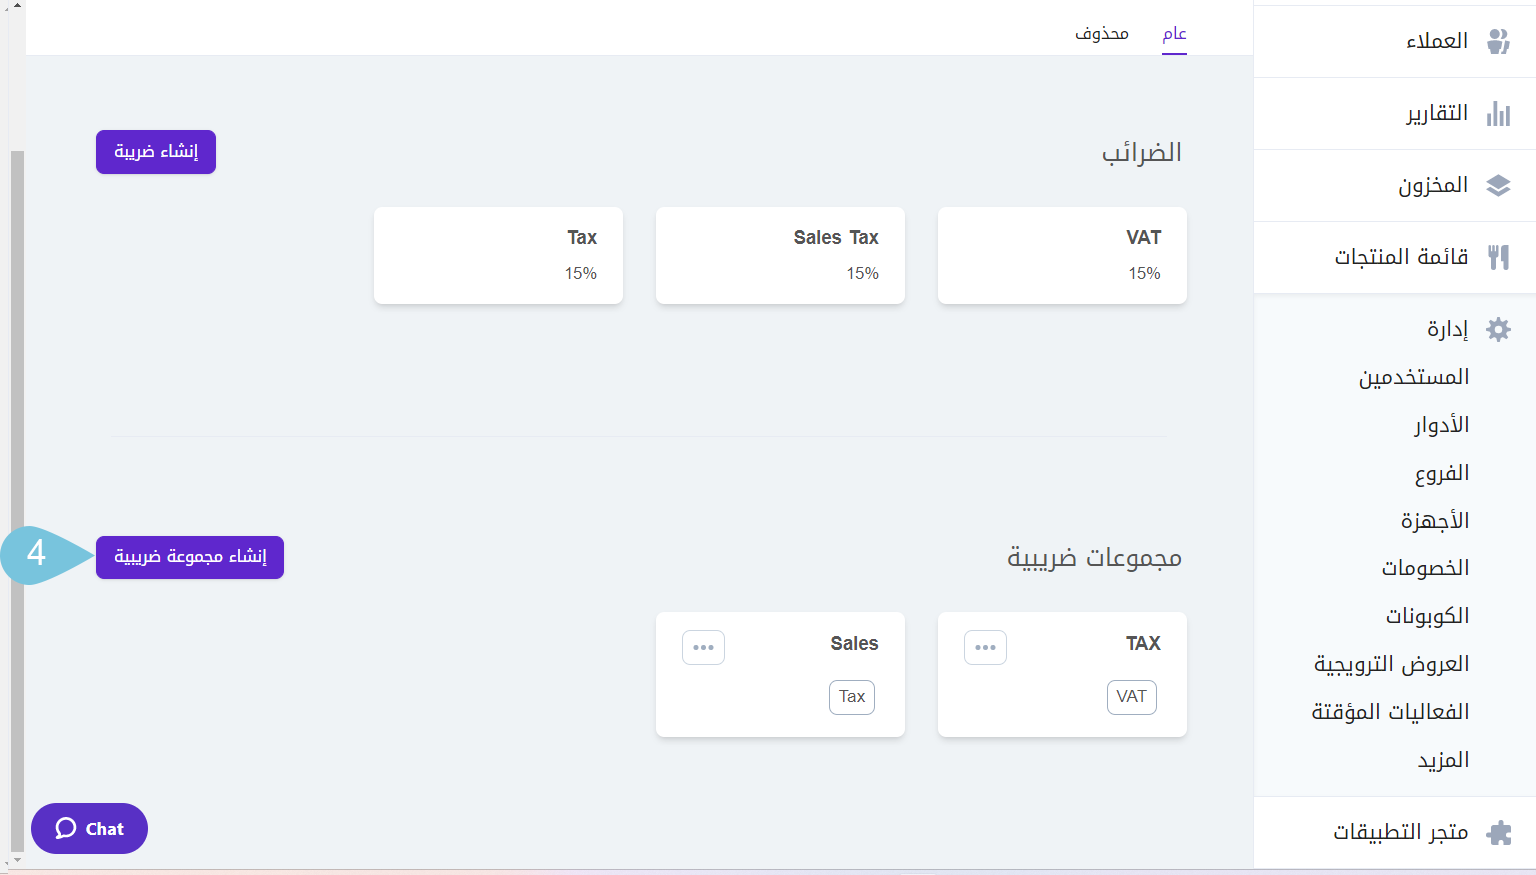1536x875 pixels.
Task: Click the إدارة (Management) gear icon
Action: (1497, 329)
